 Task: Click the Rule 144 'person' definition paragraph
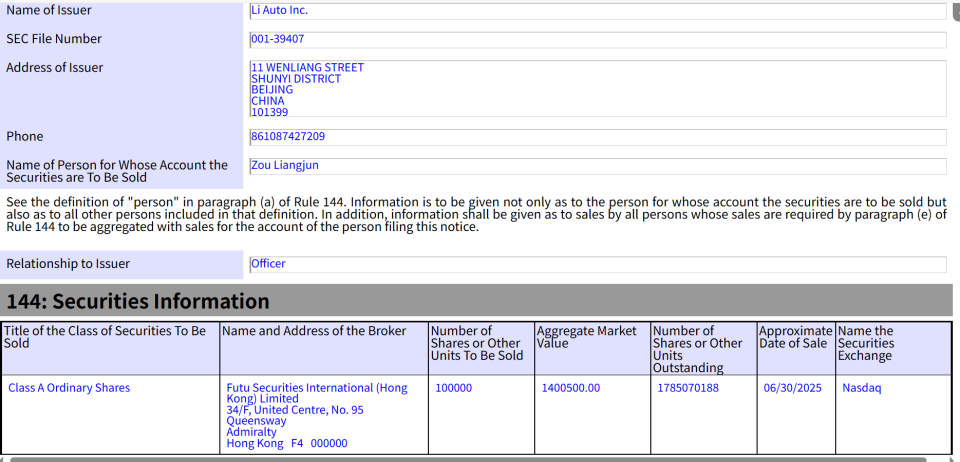pos(476,214)
